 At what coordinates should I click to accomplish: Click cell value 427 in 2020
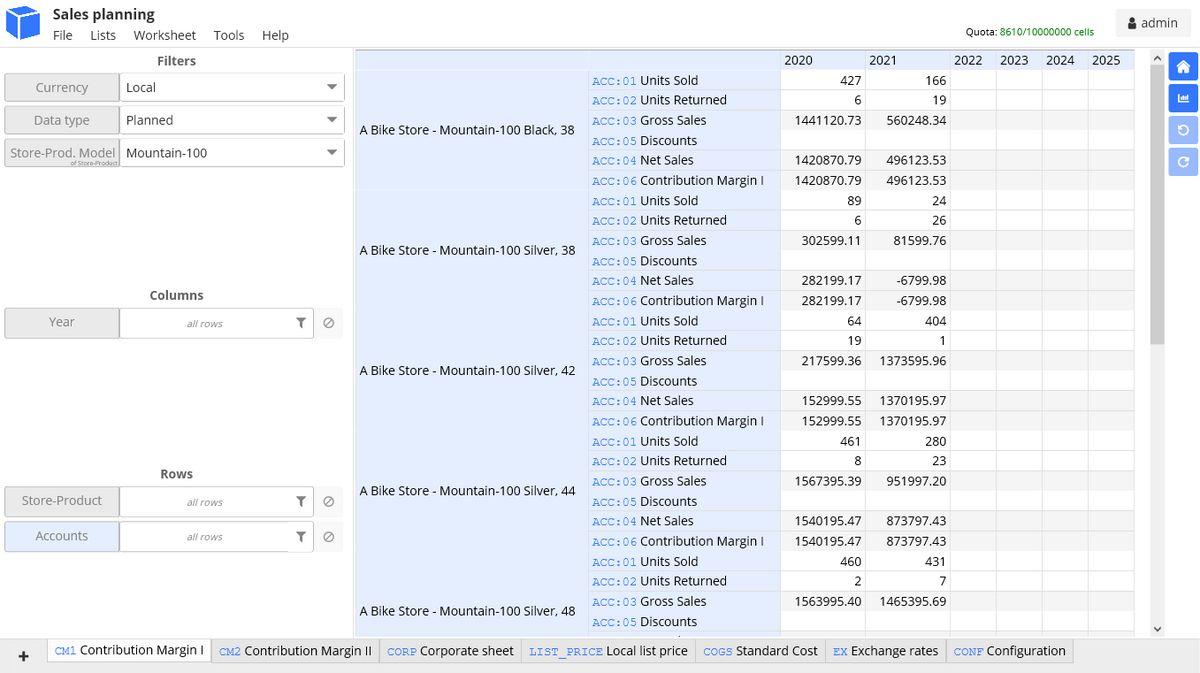tap(823, 80)
